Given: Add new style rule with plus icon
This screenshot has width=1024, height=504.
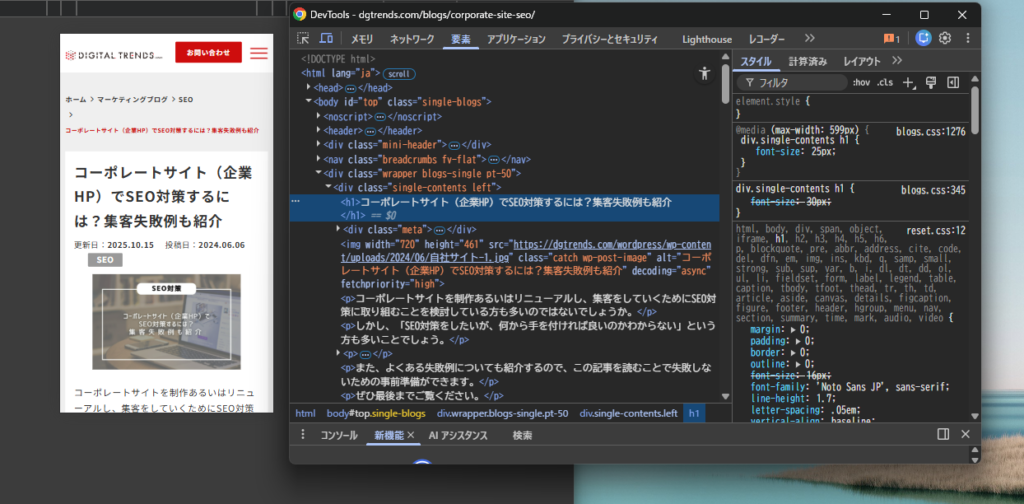Looking at the screenshot, I should point(908,82).
